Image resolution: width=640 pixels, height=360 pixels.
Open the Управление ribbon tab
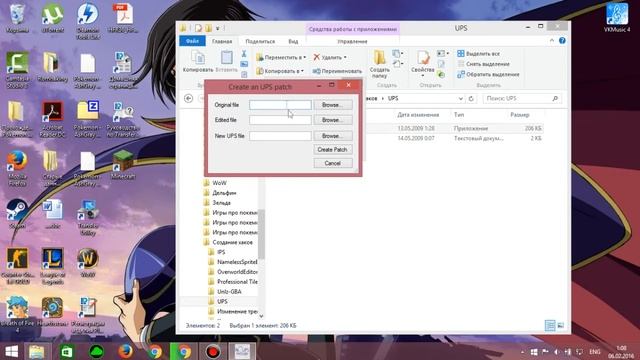point(352,41)
